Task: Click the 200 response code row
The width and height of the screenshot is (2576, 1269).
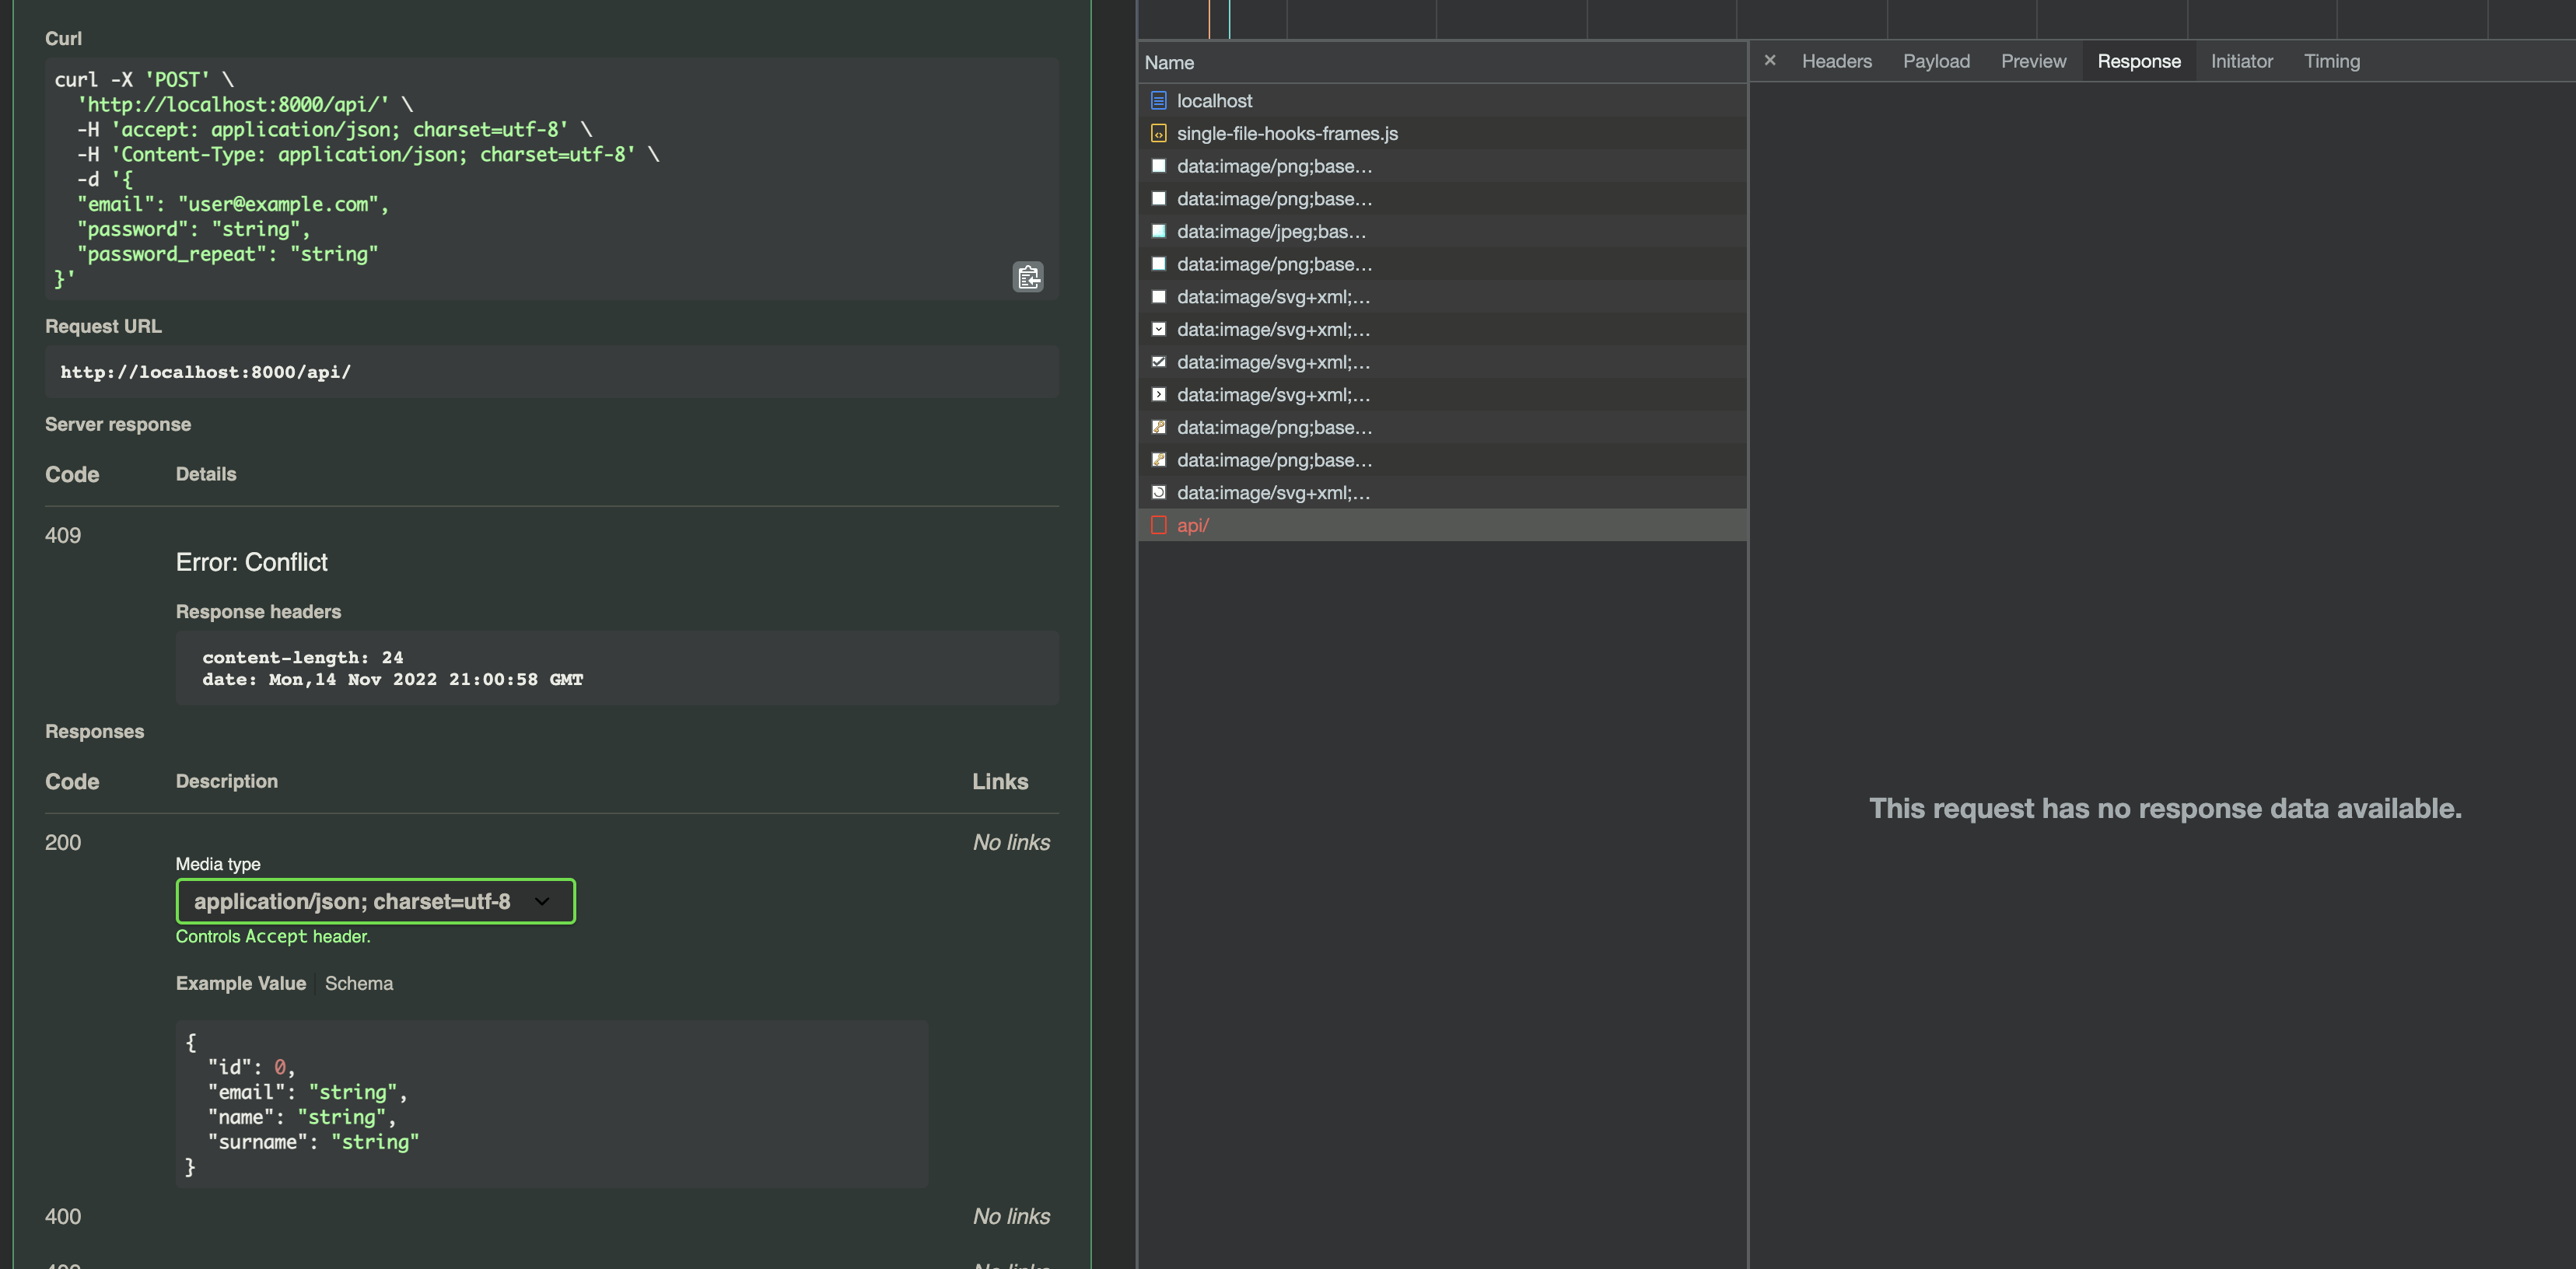Action: click(x=63, y=842)
